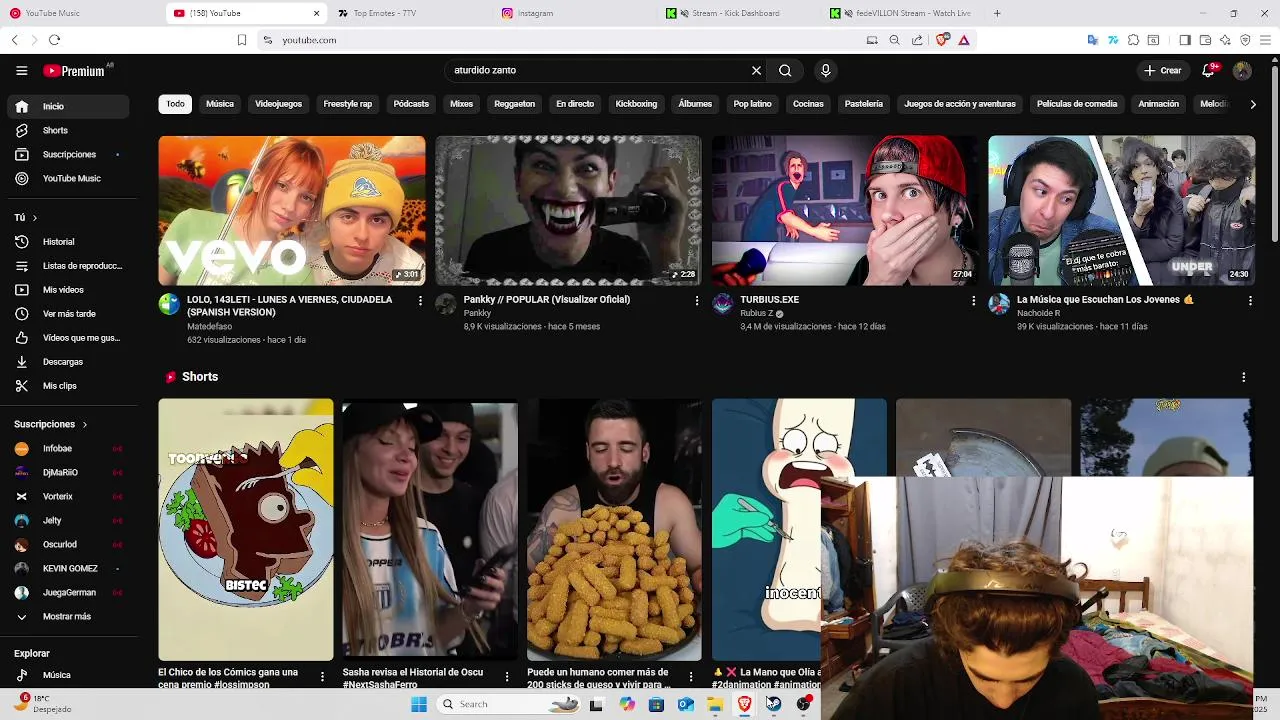Open Descargas in the sidebar
Image resolution: width=1280 pixels, height=720 pixels.
coord(68,362)
